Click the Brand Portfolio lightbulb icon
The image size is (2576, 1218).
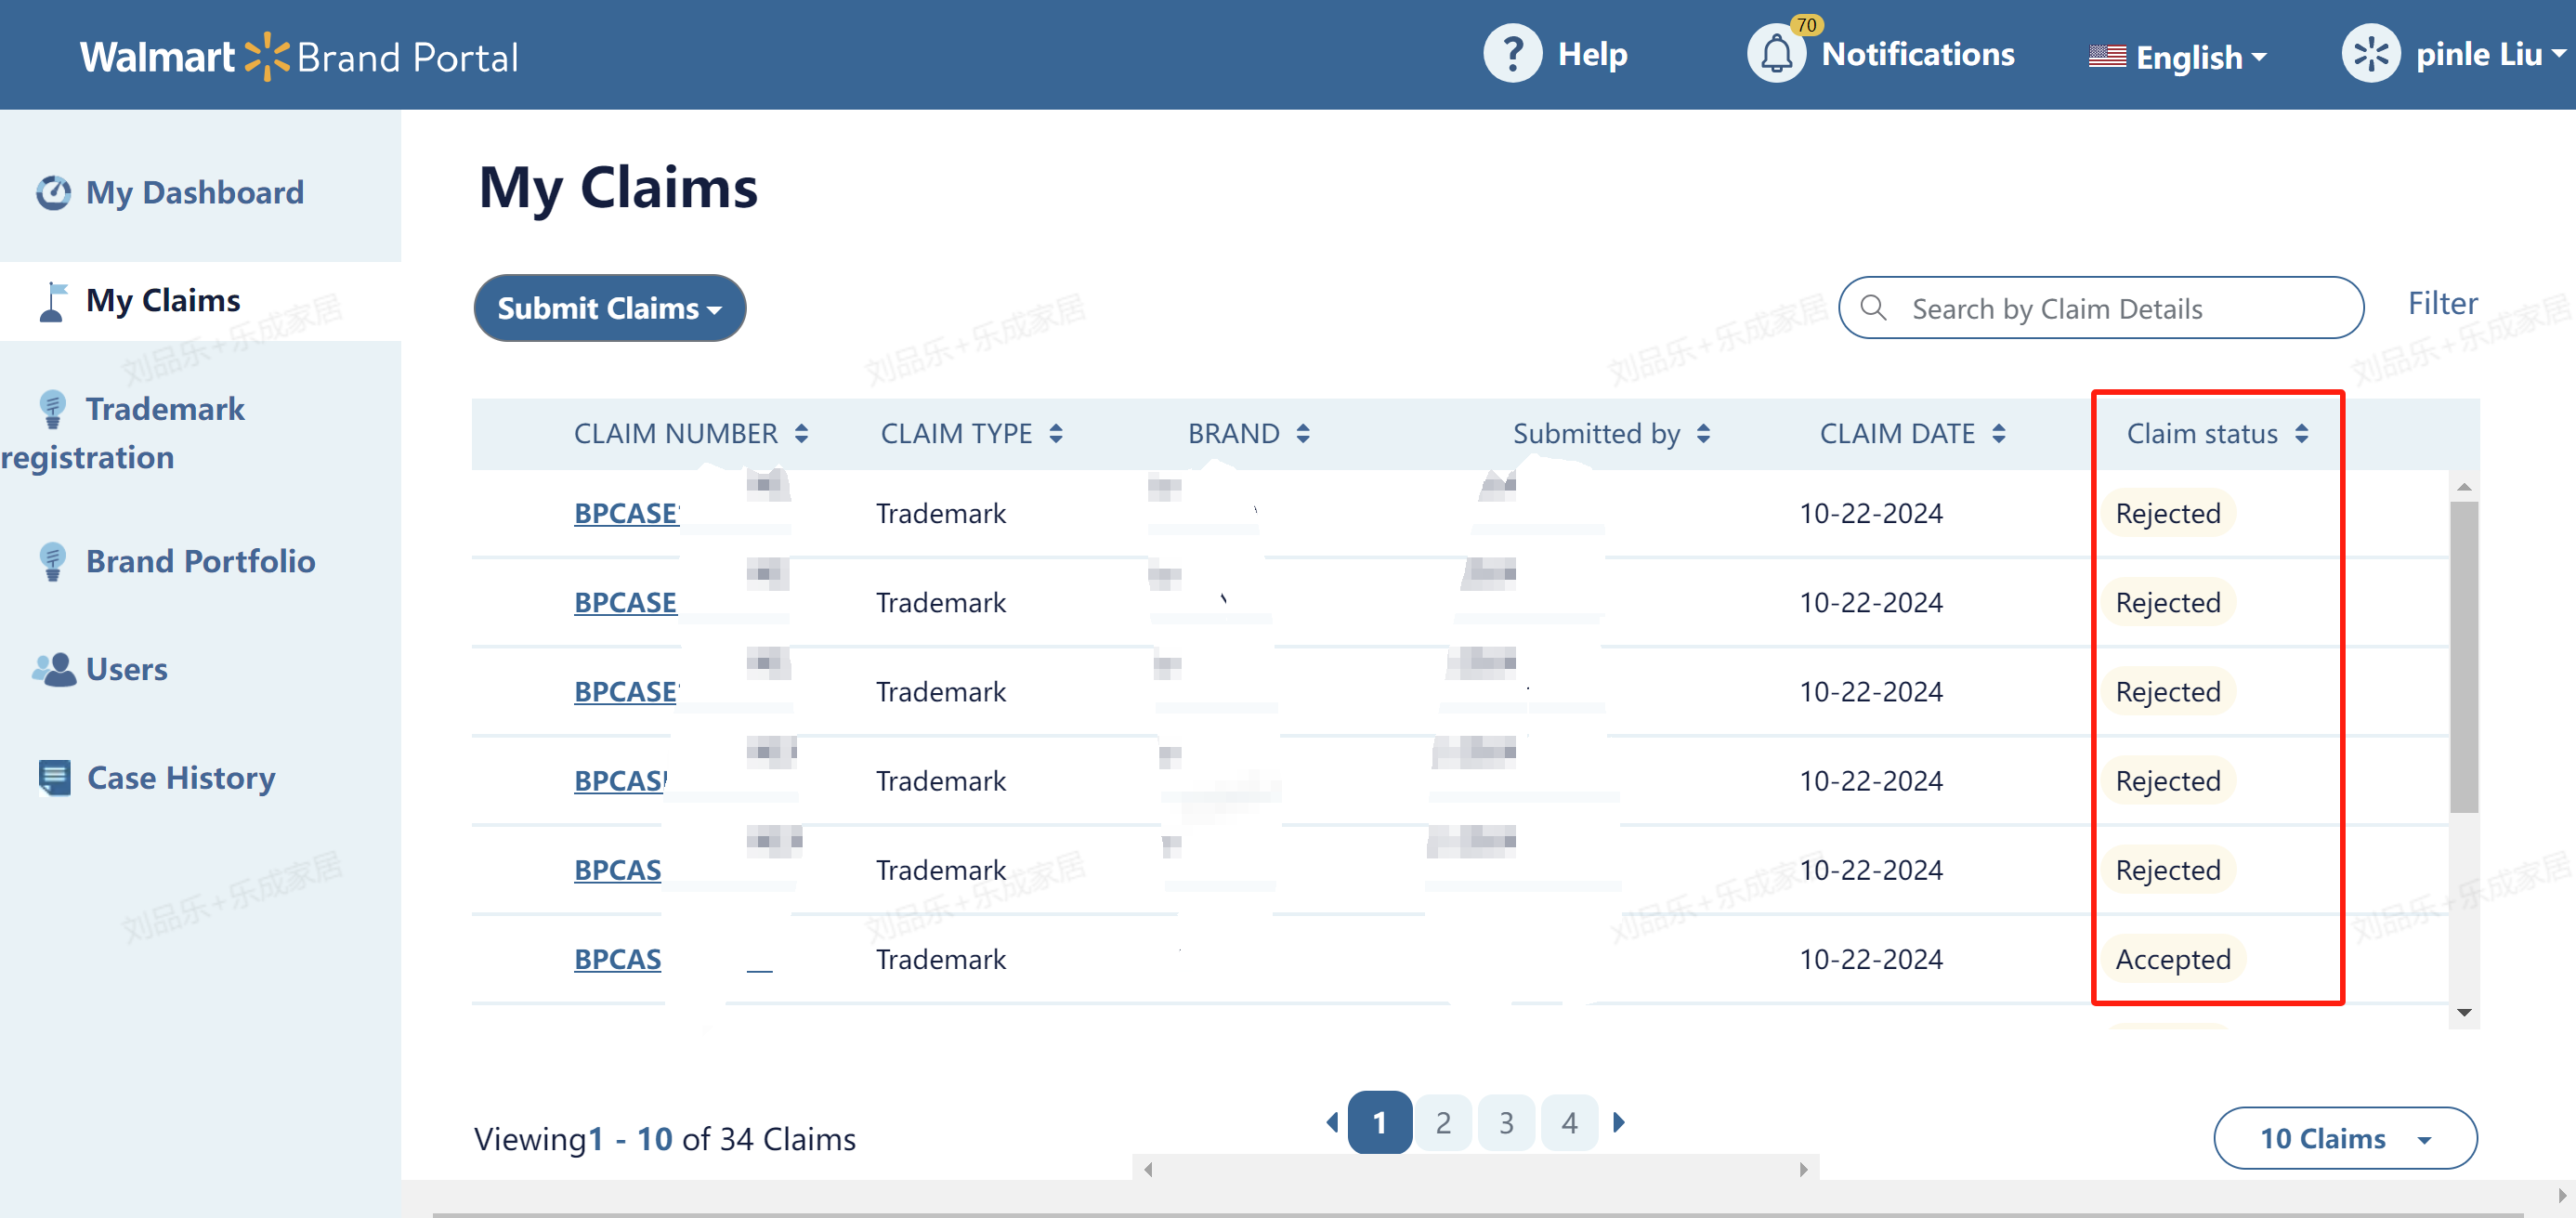[53, 561]
